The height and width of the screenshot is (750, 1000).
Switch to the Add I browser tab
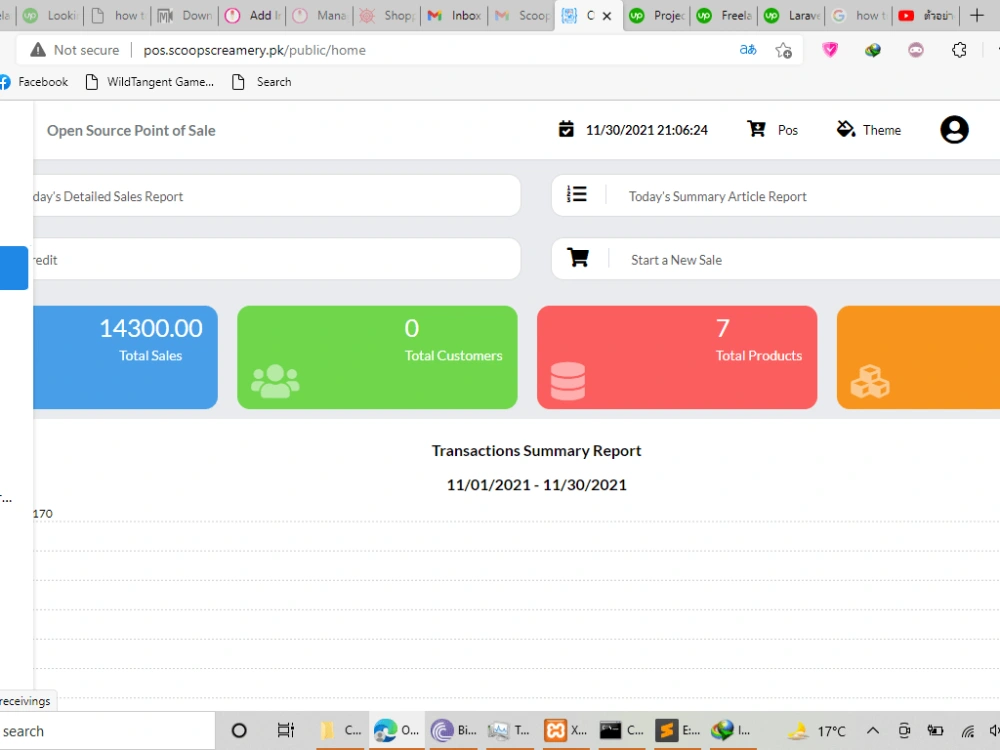(253, 15)
